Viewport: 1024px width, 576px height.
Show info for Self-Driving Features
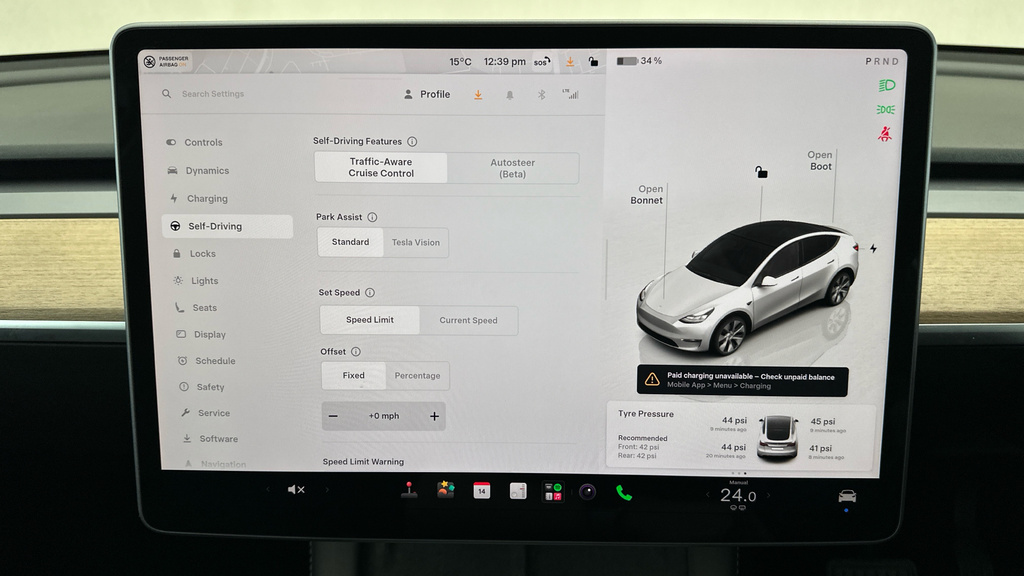point(412,141)
